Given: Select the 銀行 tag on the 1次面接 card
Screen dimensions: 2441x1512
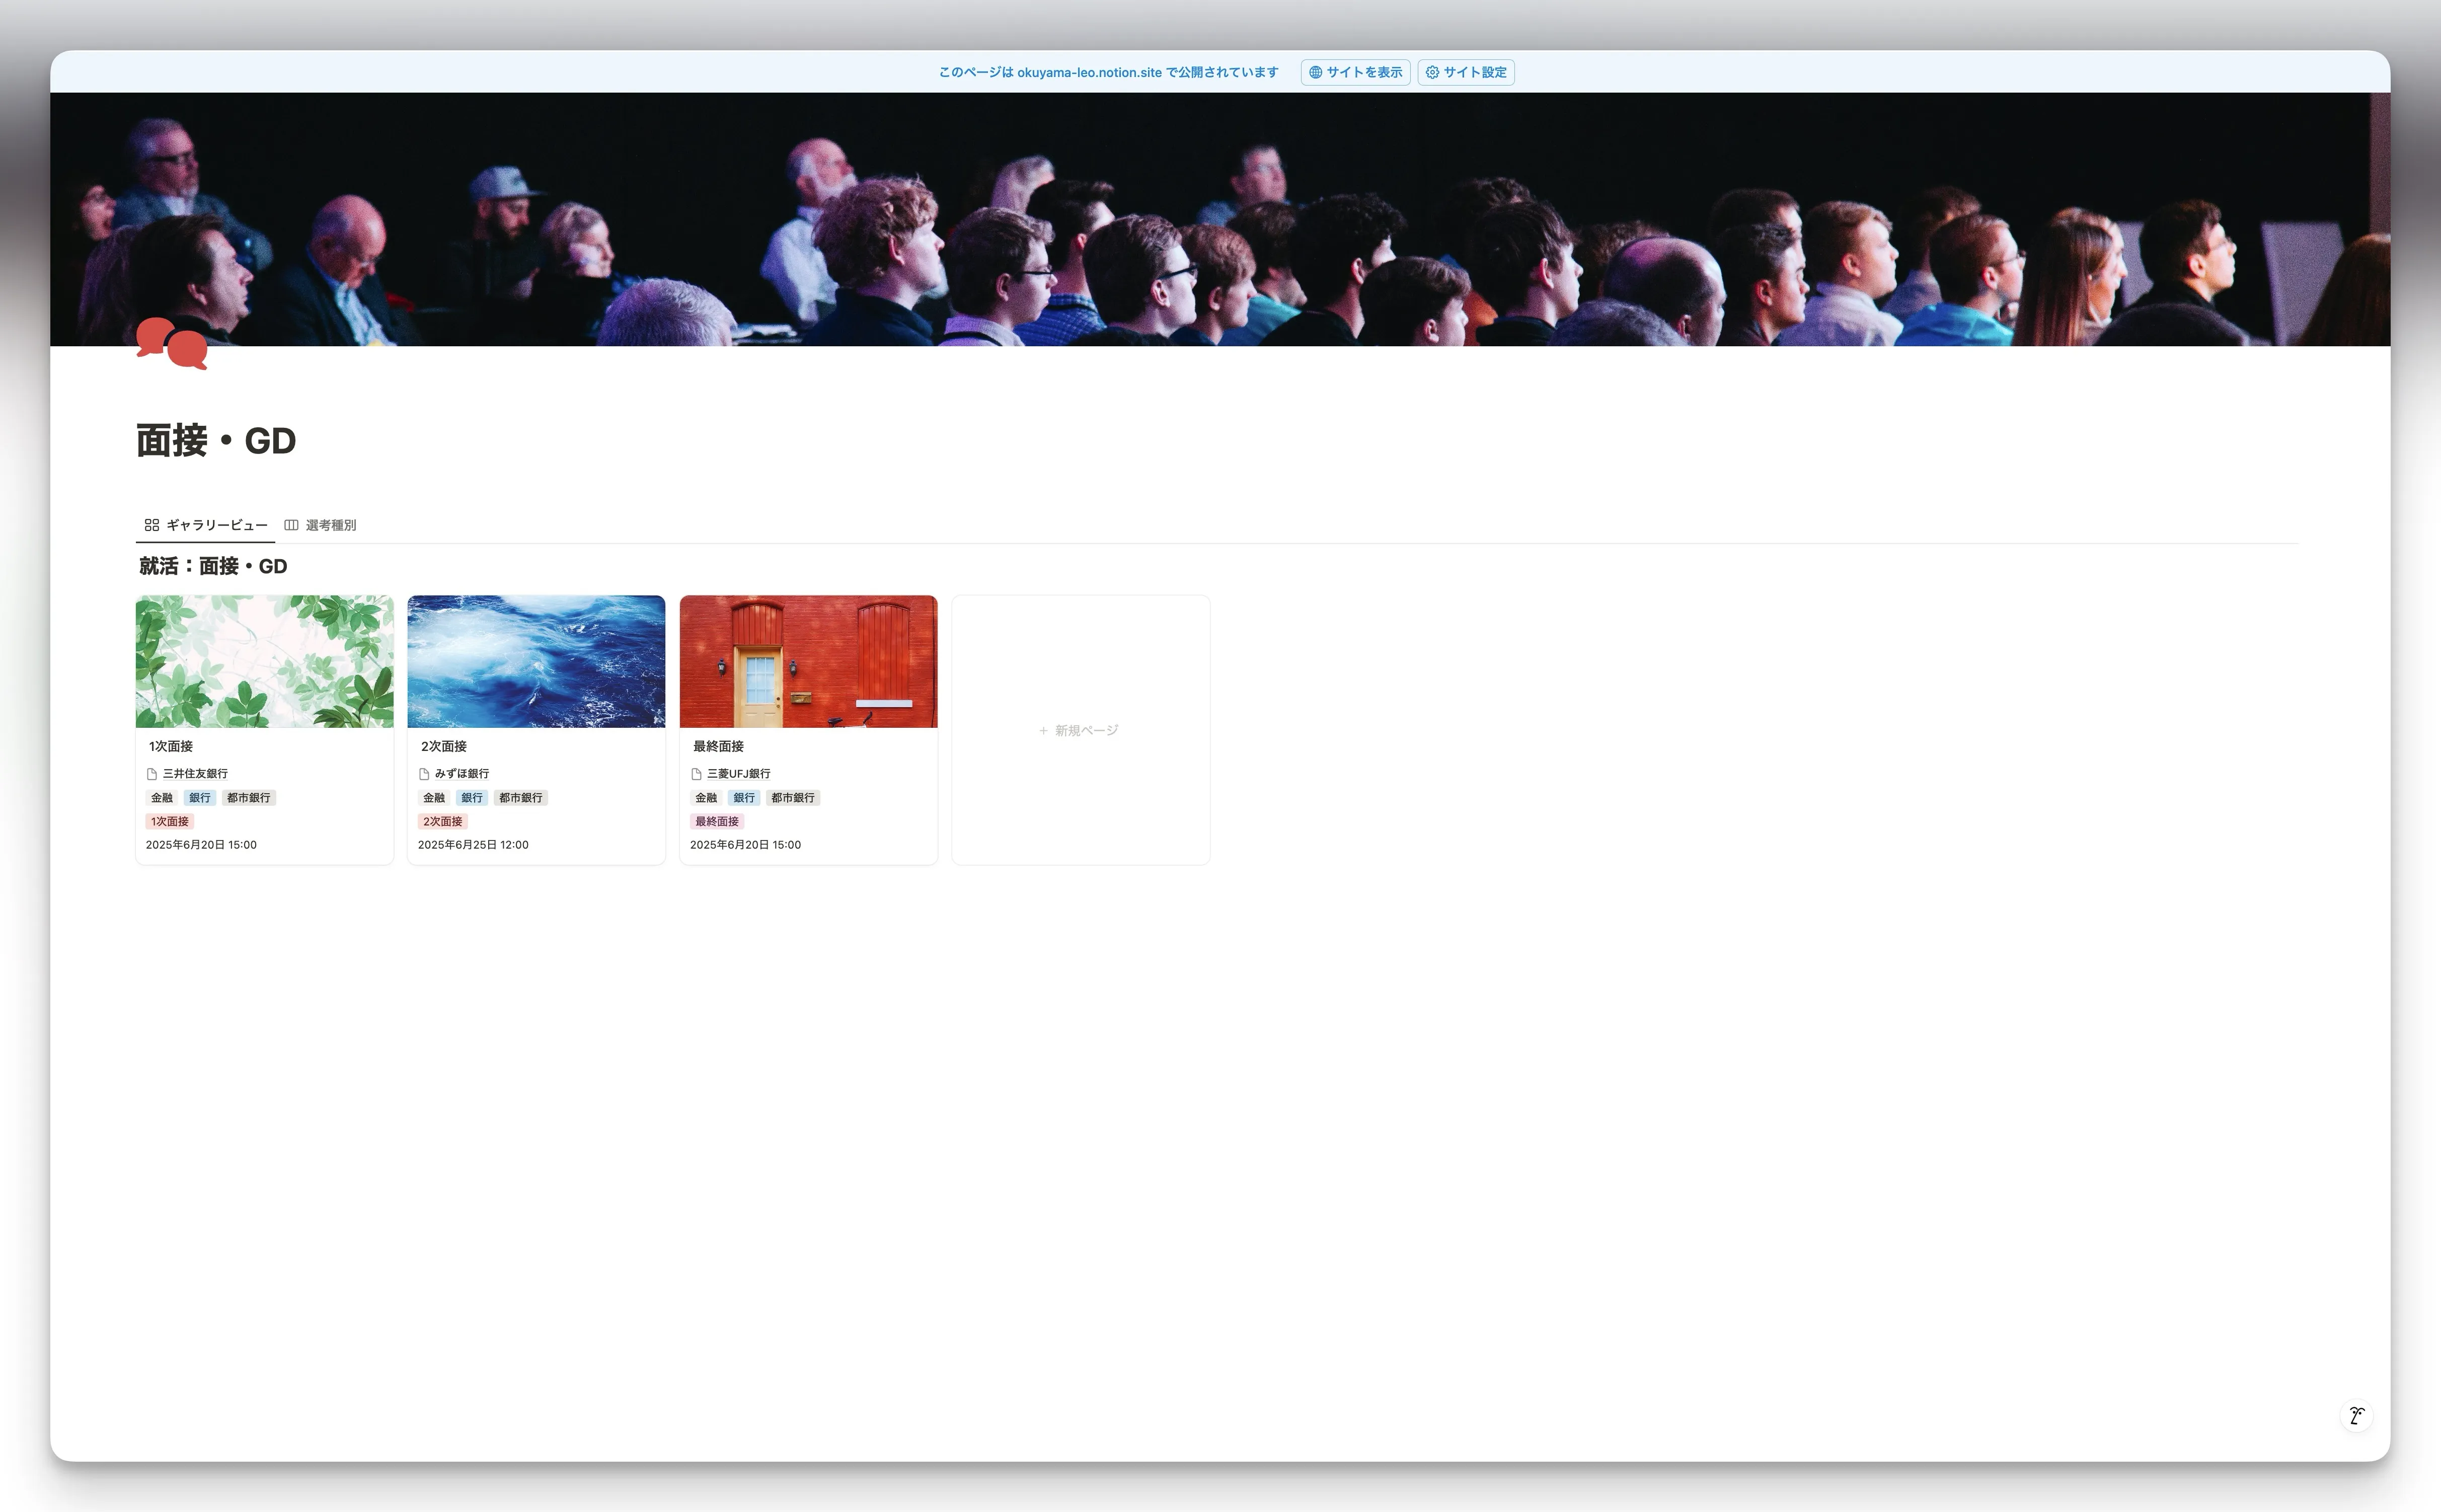Looking at the screenshot, I should [199, 797].
